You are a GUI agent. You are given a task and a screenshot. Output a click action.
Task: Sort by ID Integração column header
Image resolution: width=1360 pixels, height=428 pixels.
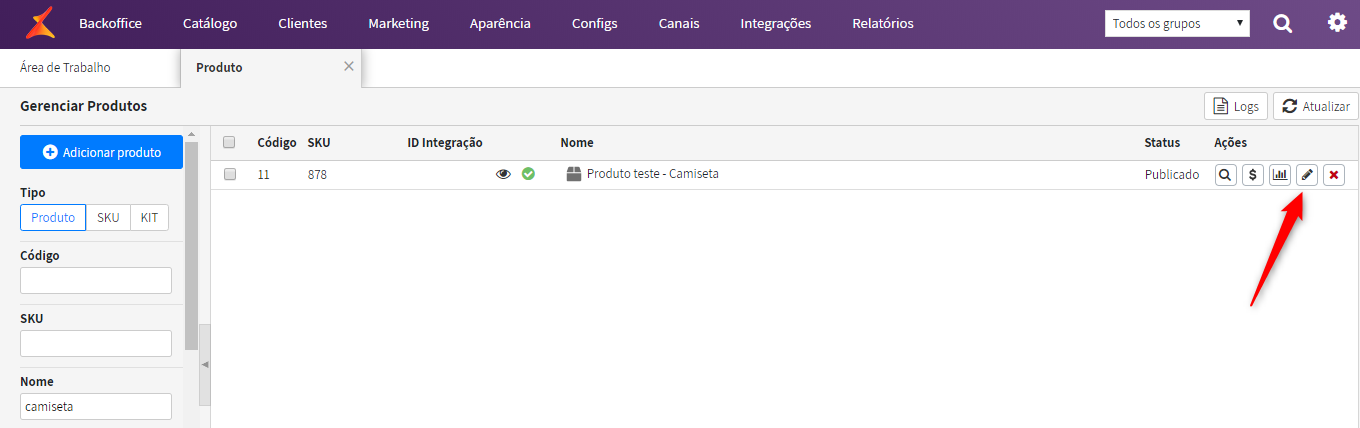coord(445,143)
